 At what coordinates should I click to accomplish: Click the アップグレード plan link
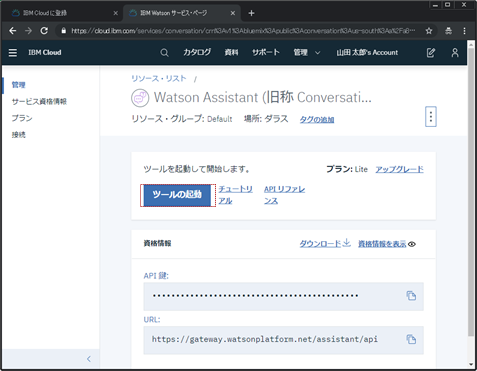click(x=400, y=169)
